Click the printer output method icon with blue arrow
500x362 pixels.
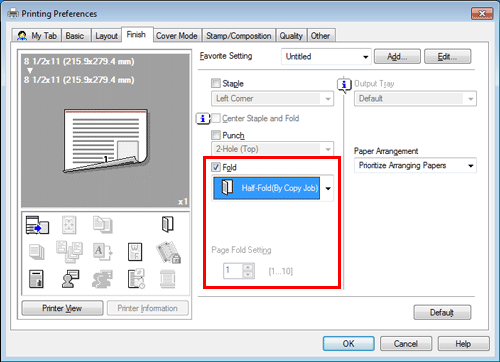pos(37,225)
